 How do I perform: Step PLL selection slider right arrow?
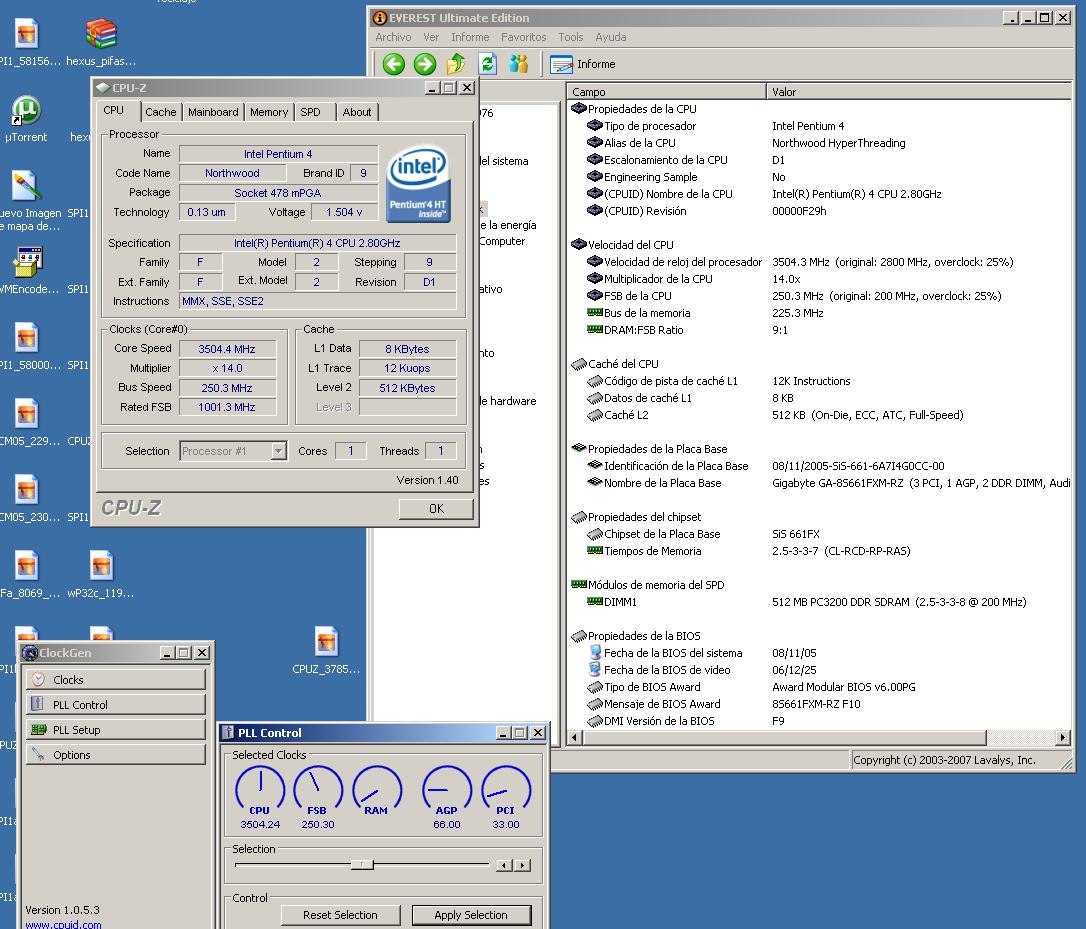click(523, 865)
